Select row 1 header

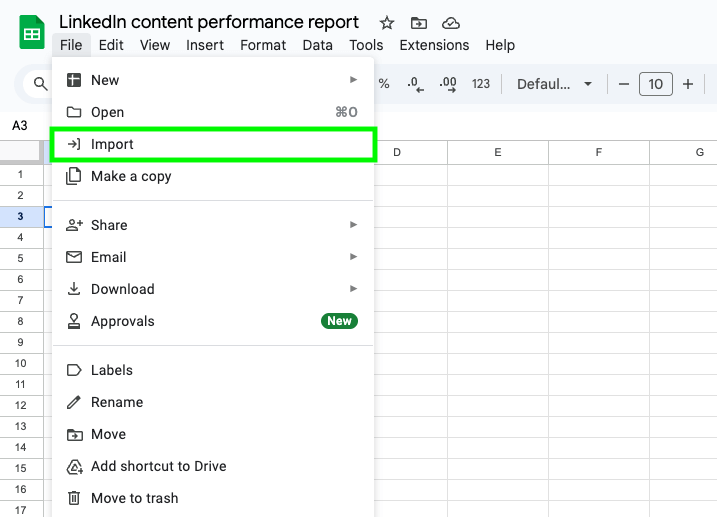click(21, 174)
